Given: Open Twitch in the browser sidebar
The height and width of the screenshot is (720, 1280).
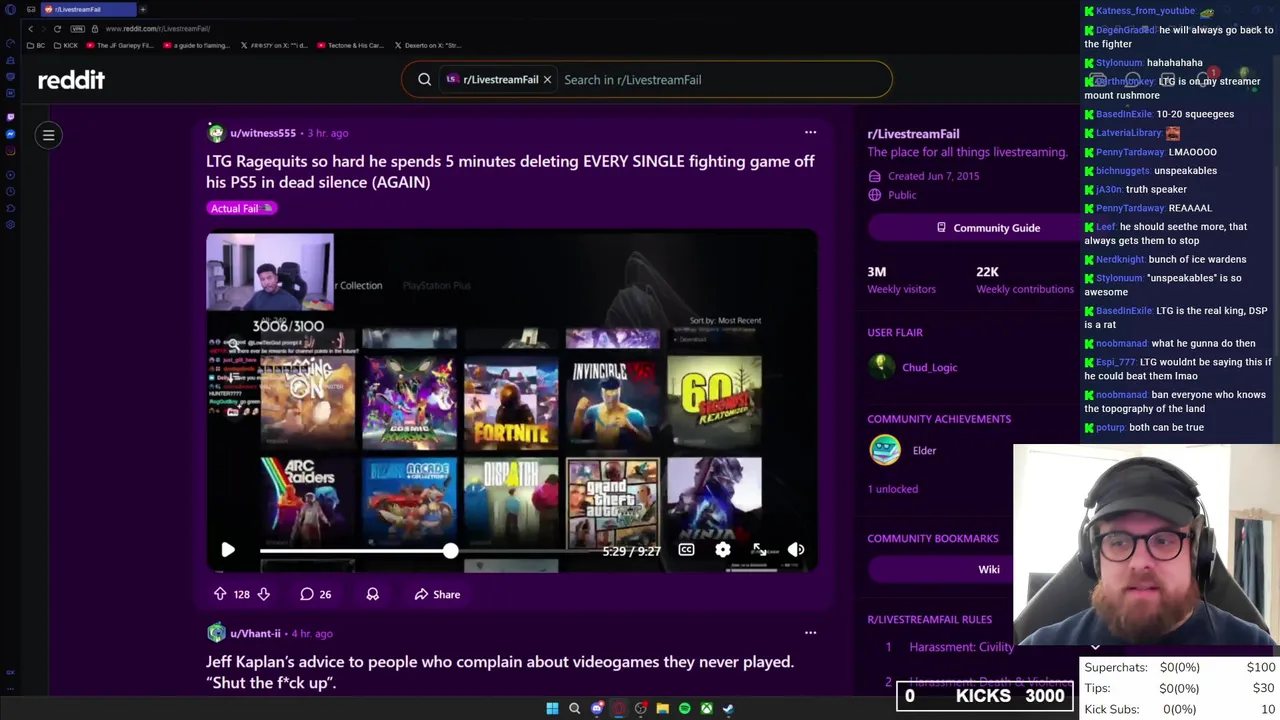Looking at the screenshot, I should point(10,117).
